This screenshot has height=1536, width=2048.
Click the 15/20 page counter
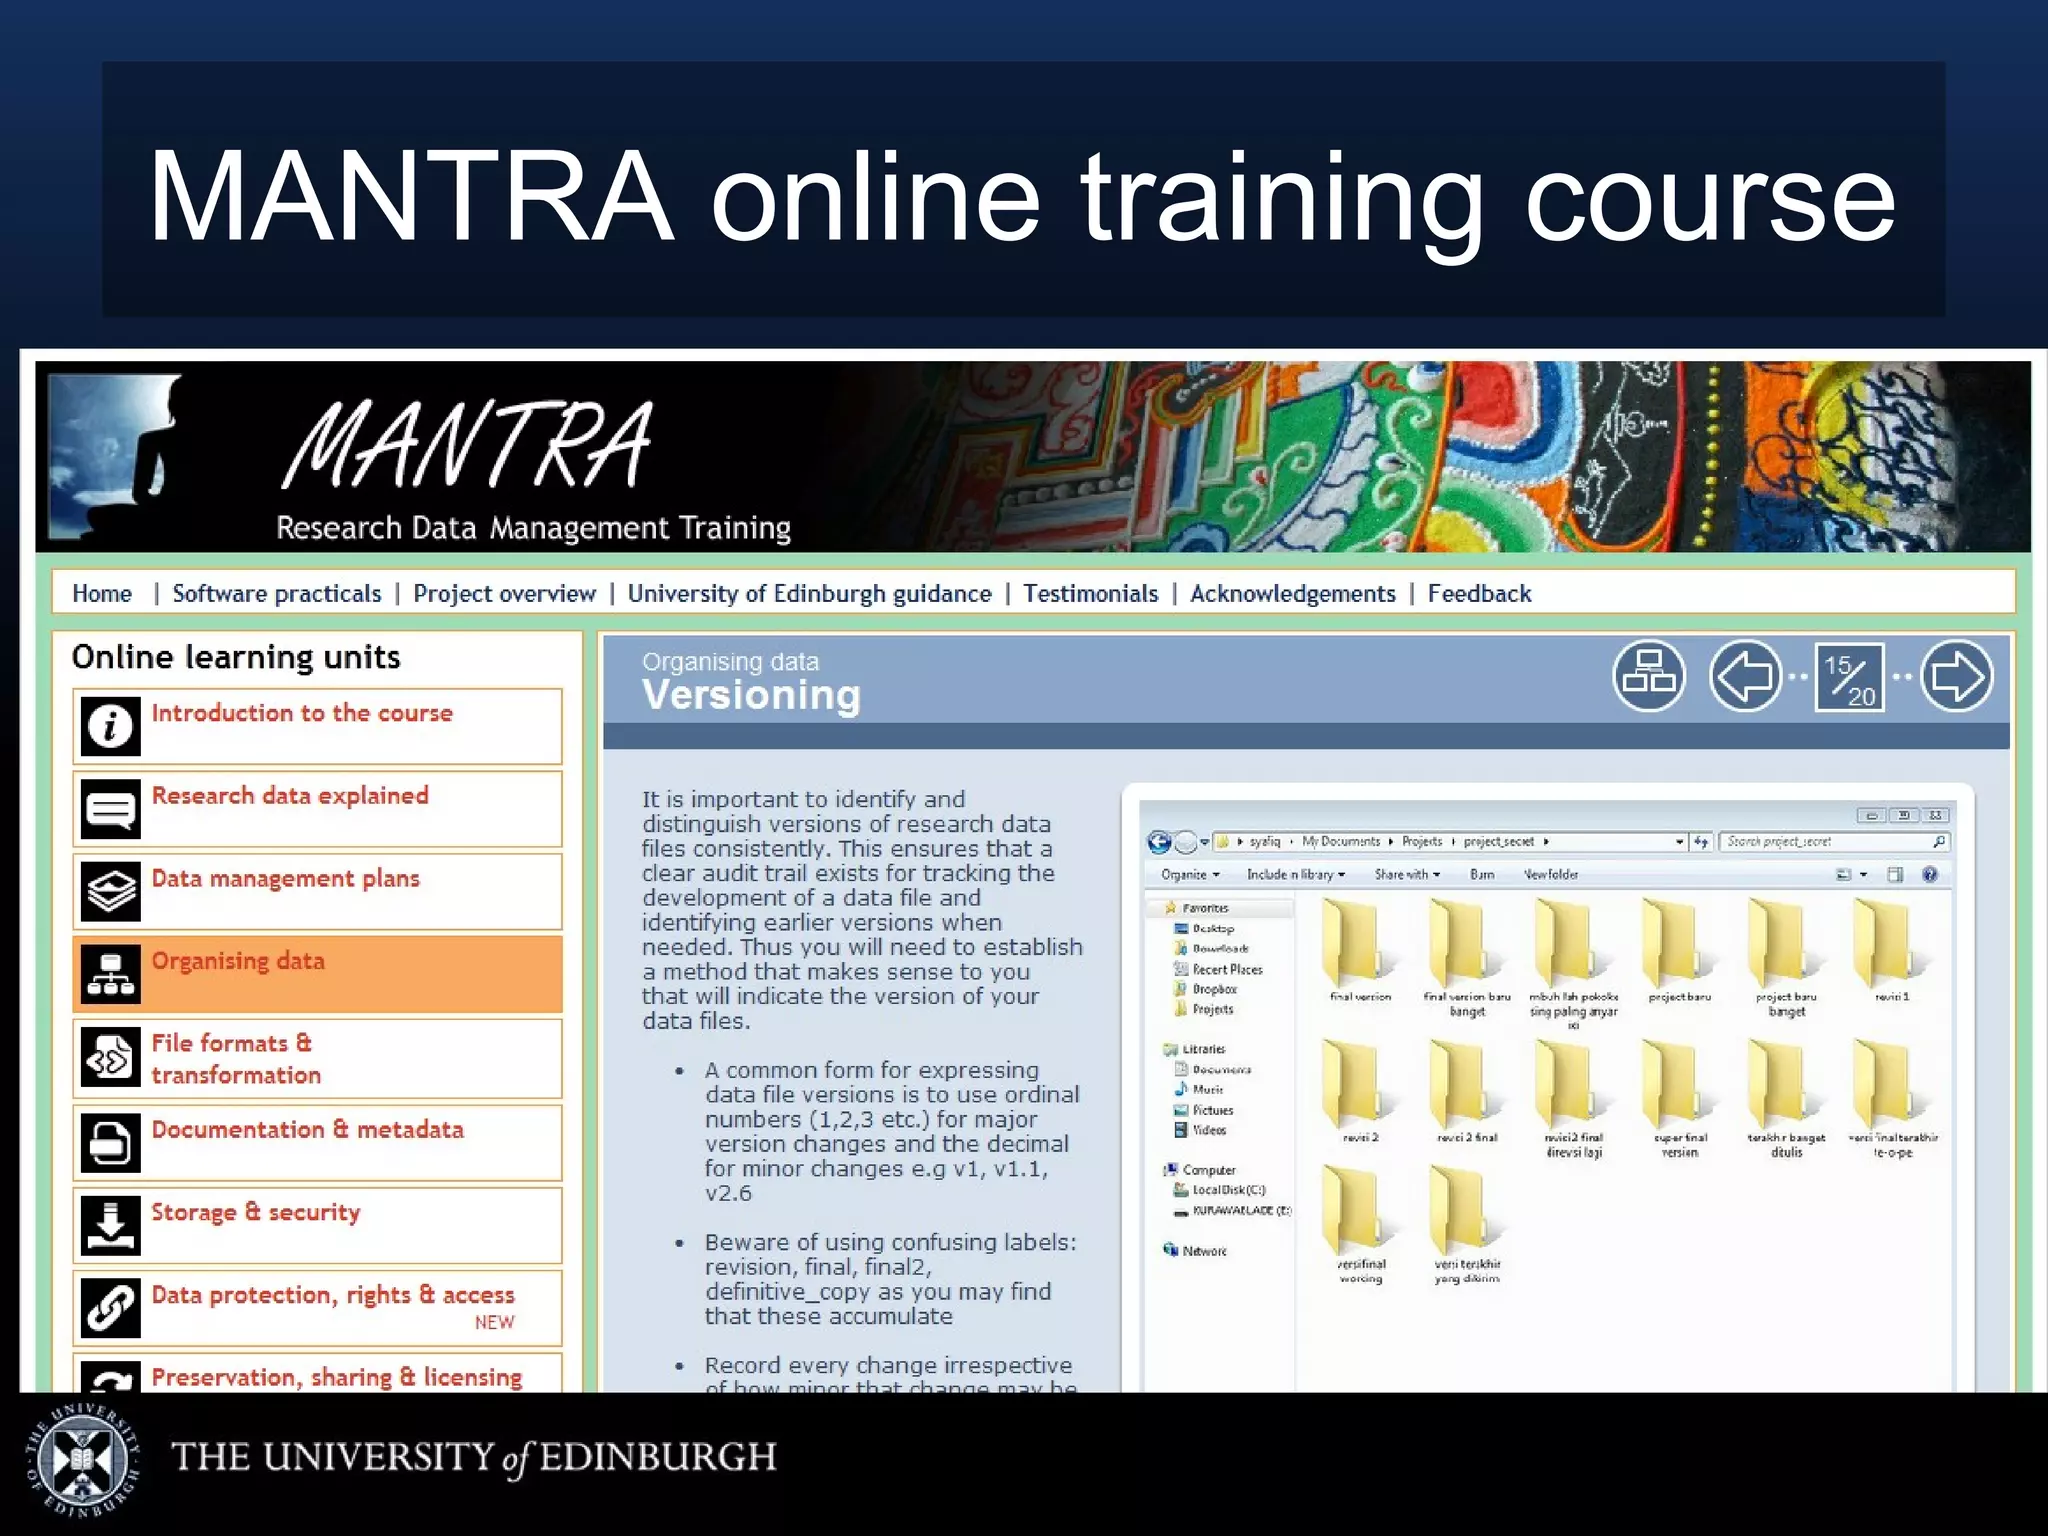(1850, 678)
